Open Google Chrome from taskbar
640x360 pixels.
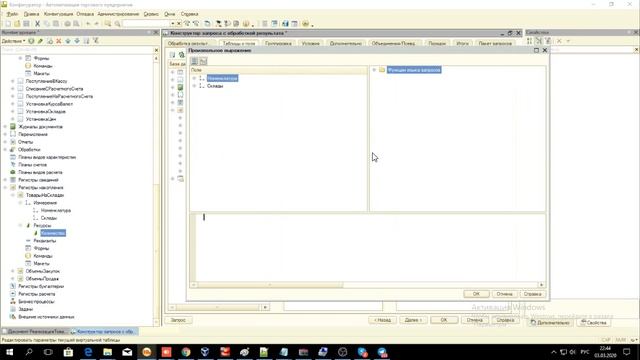point(186,351)
